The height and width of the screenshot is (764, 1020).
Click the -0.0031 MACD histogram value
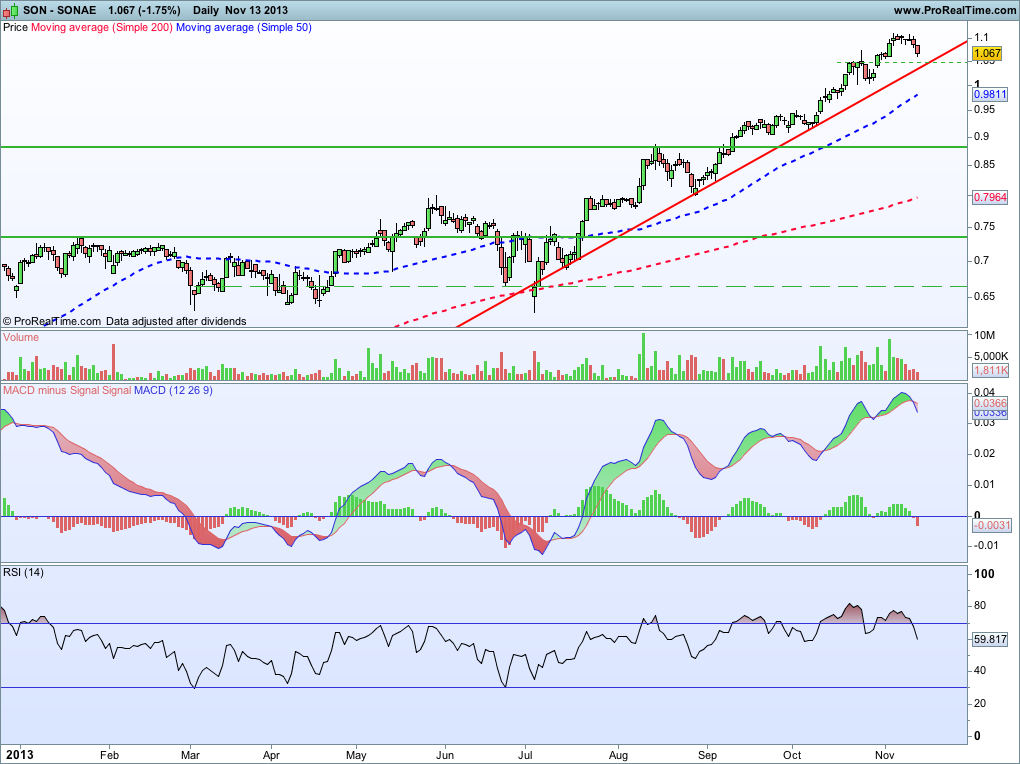[991, 525]
